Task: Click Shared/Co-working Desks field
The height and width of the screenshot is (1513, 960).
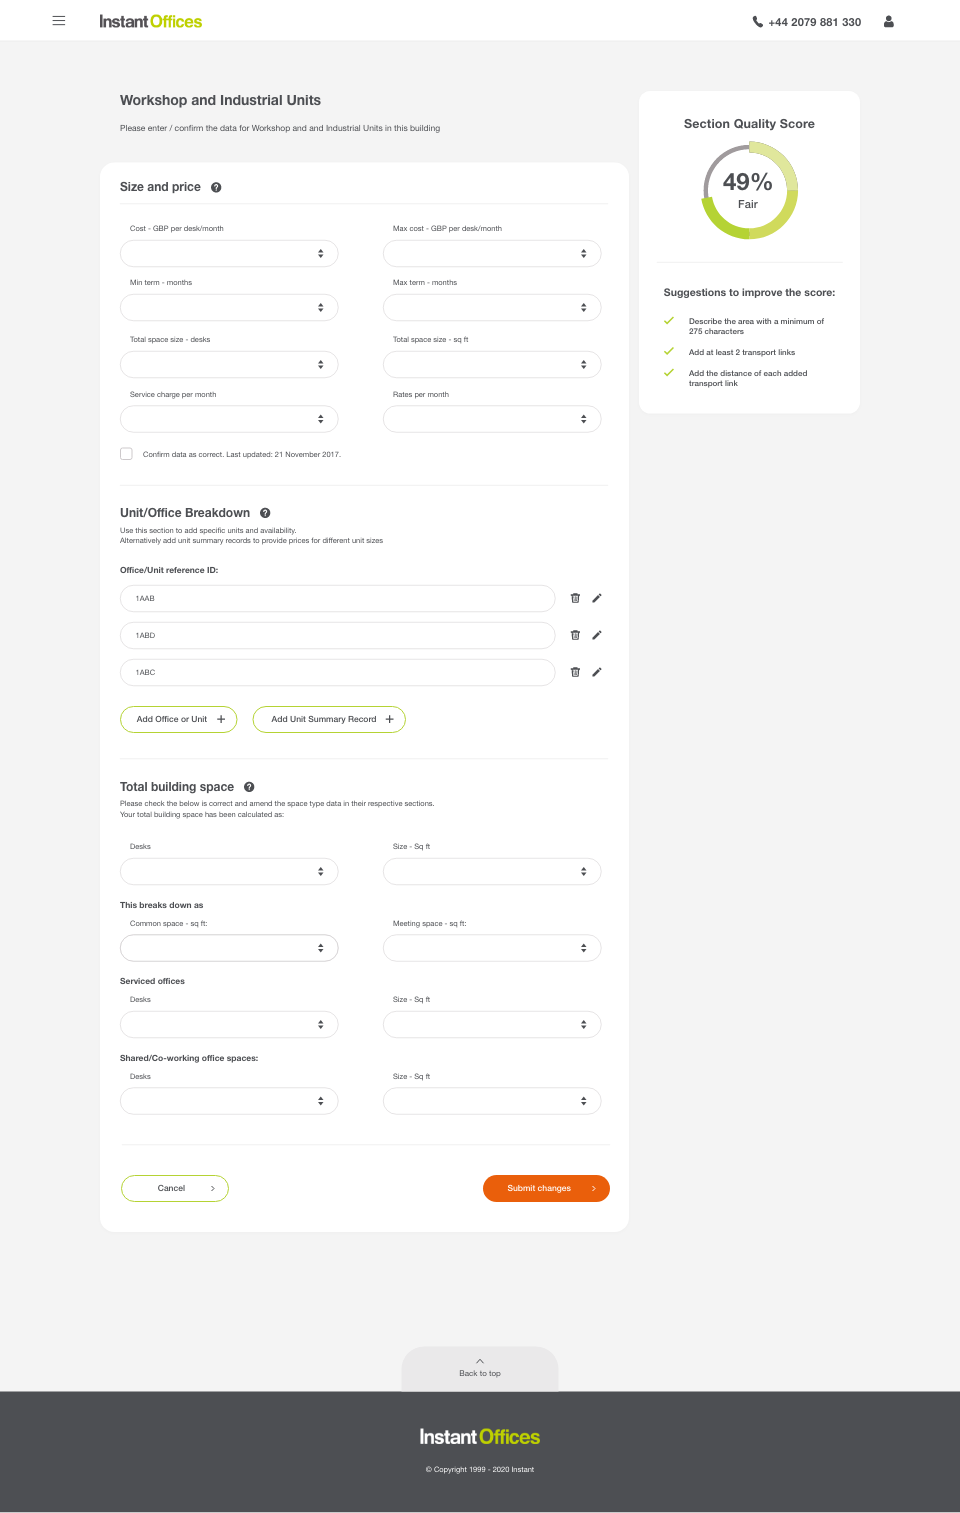Action: point(229,1101)
